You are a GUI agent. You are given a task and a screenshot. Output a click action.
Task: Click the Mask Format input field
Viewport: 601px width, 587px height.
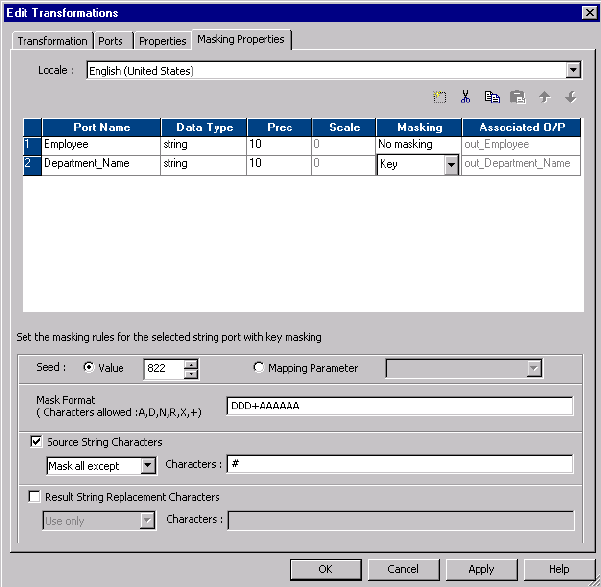coord(400,406)
